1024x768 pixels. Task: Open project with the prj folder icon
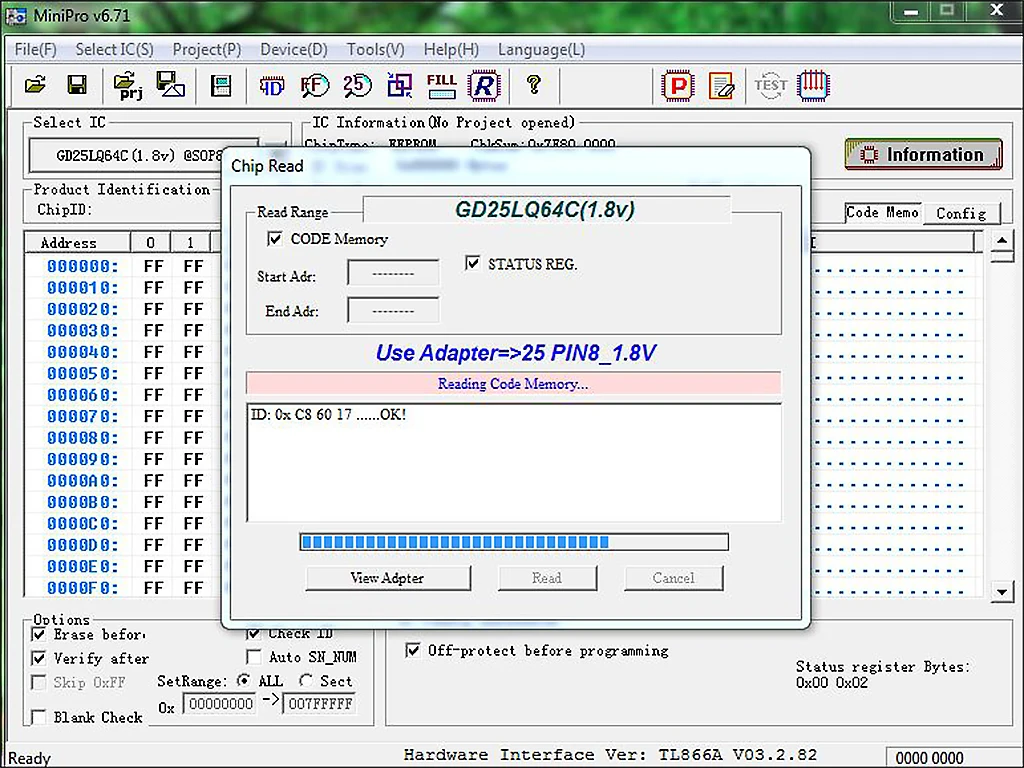coord(128,85)
